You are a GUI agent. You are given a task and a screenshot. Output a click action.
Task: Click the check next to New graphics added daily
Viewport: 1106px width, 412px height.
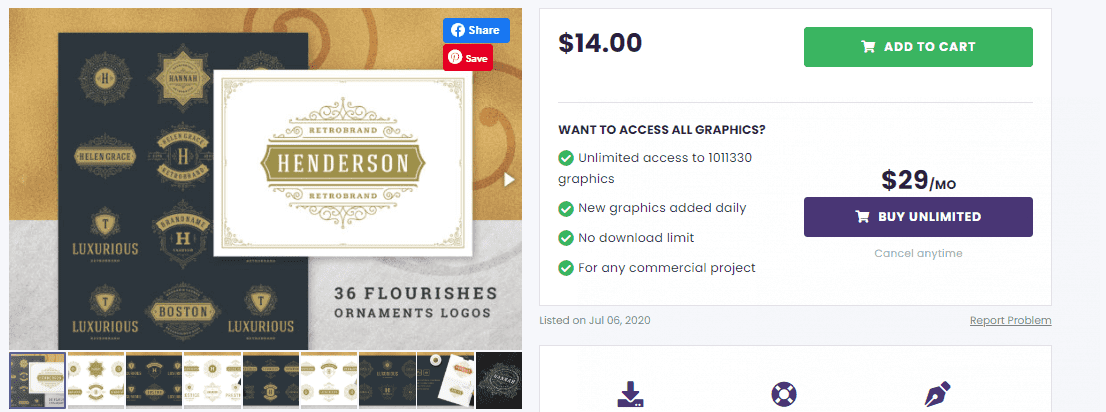click(x=566, y=208)
